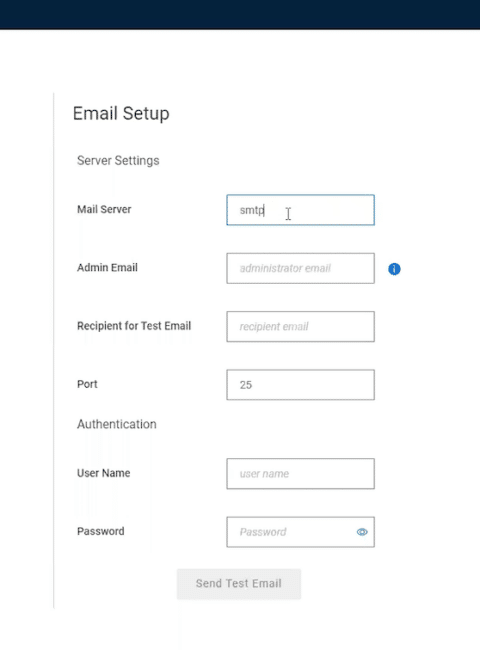Viewport: 480px width, 650px height.
Task: Click the Port label text
Action: click(87, 384)
